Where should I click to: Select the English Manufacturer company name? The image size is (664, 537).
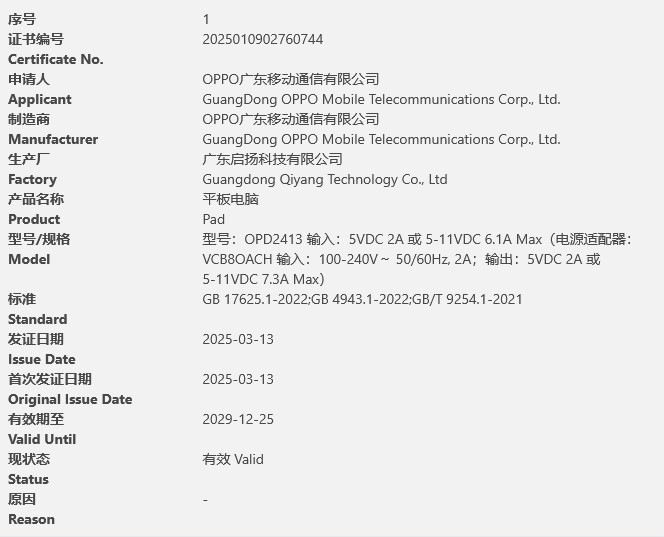381,139
